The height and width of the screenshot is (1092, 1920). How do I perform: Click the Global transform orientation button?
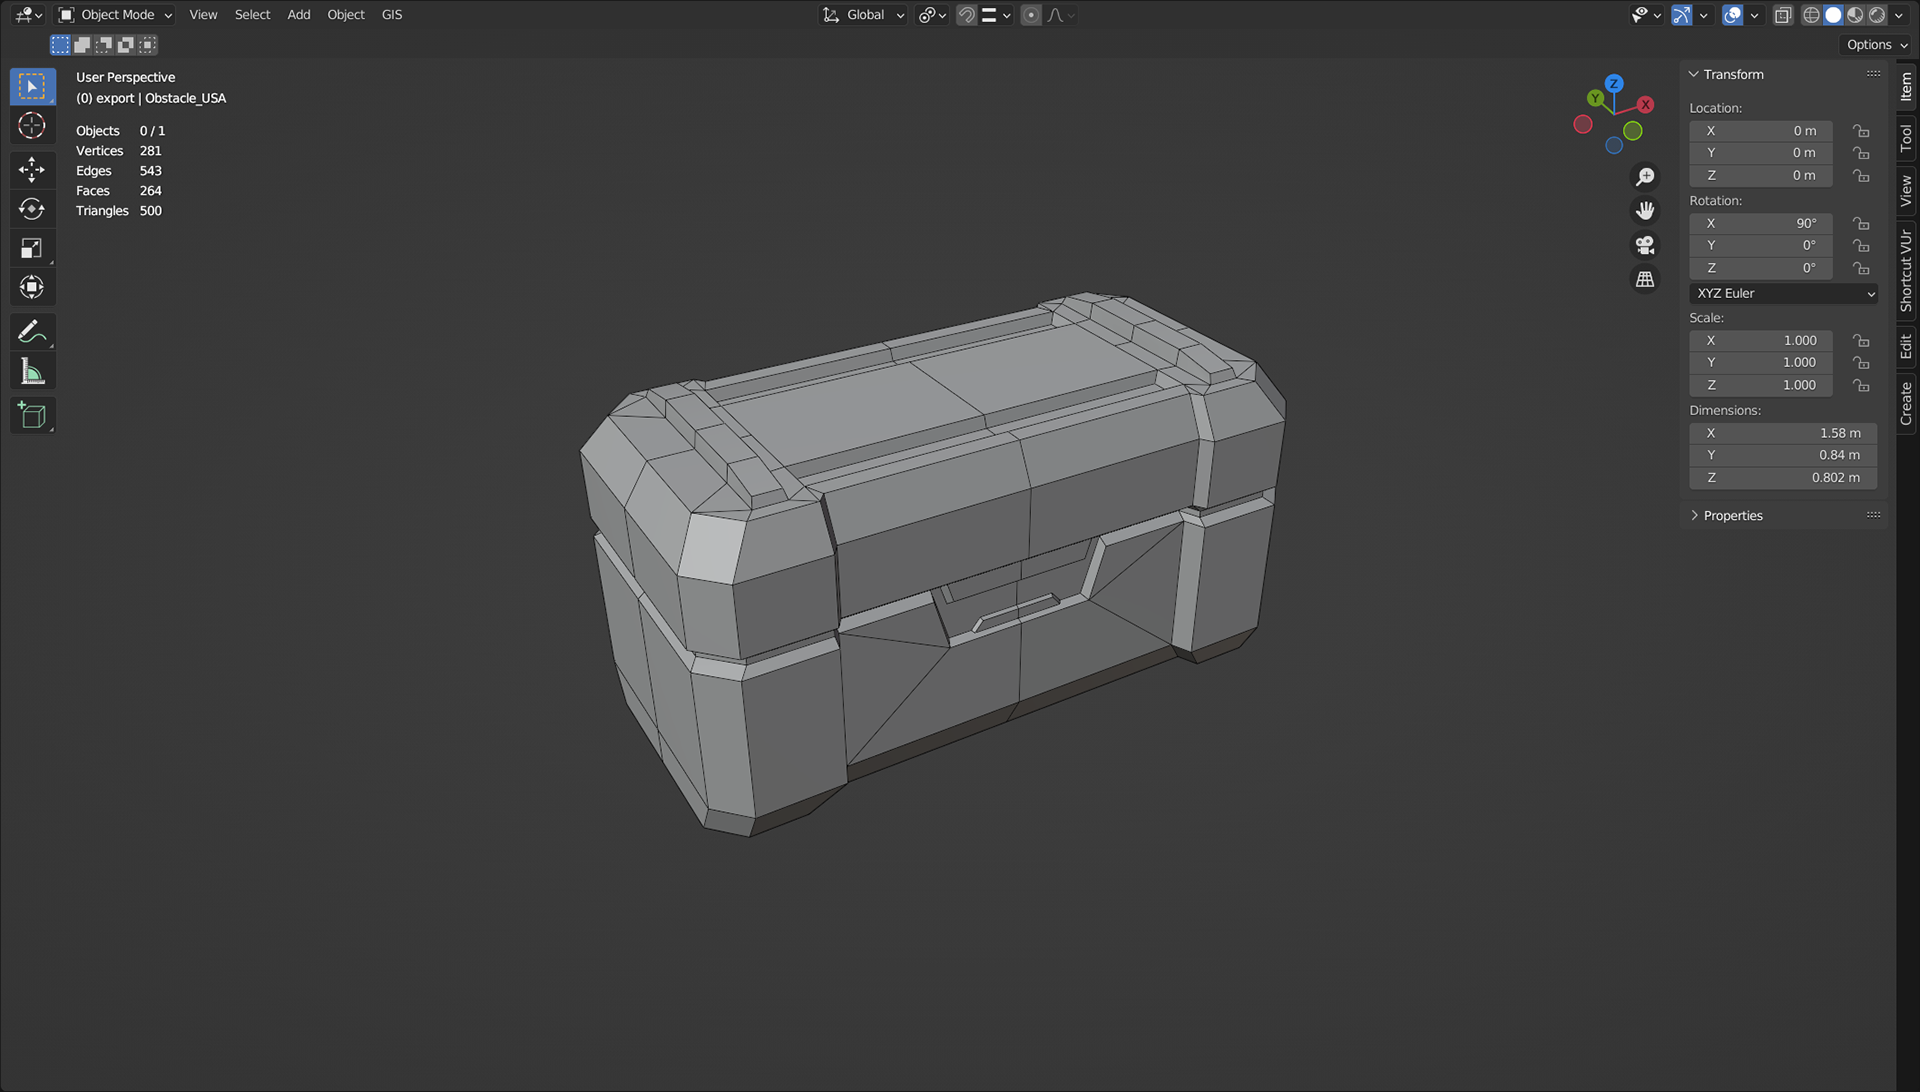pos(864,15)
